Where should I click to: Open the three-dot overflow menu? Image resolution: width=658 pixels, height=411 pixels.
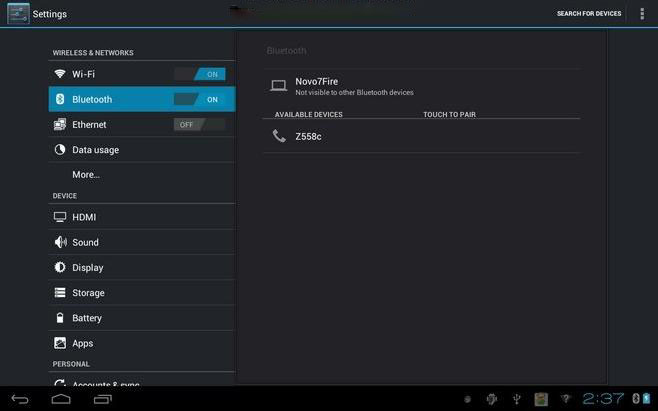(642, 14)
